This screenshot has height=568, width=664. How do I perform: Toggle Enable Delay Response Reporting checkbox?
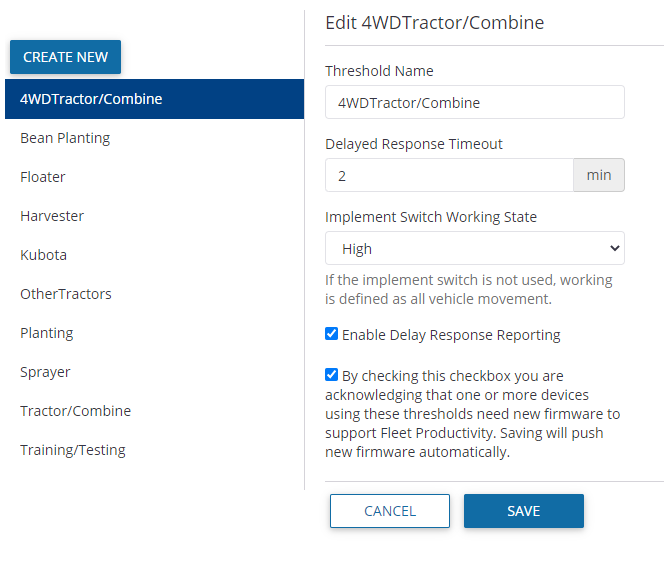tap(332, 334)
